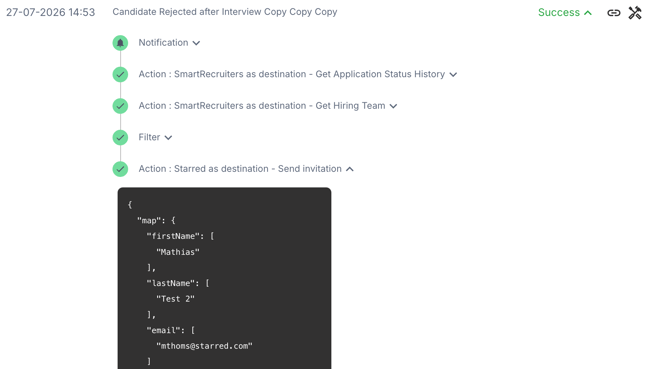The width and height of the screenshot is (670, 369).
Task: Click the "email" key in JSON
Action: pyautogui.click(x=165, y=330)
